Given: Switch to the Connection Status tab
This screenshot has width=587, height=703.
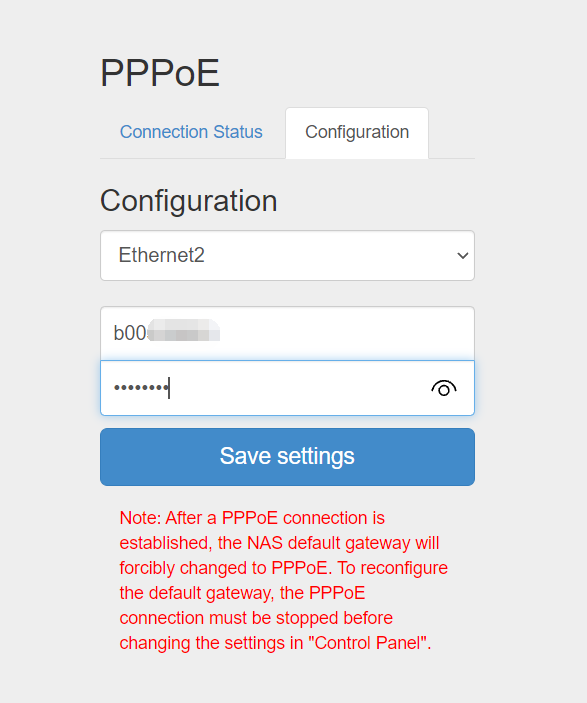Looking at the screenshot, I should tap(191, 132).
